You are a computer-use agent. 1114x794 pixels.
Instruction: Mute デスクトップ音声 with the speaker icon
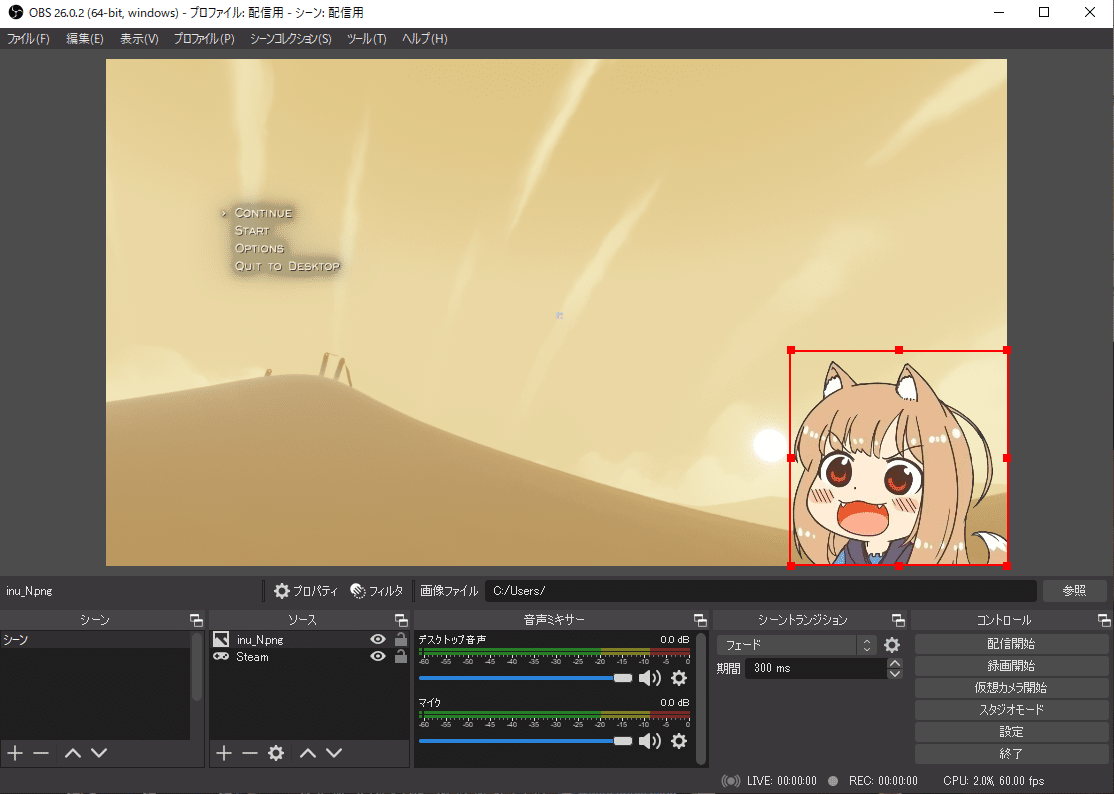point(649,678)
